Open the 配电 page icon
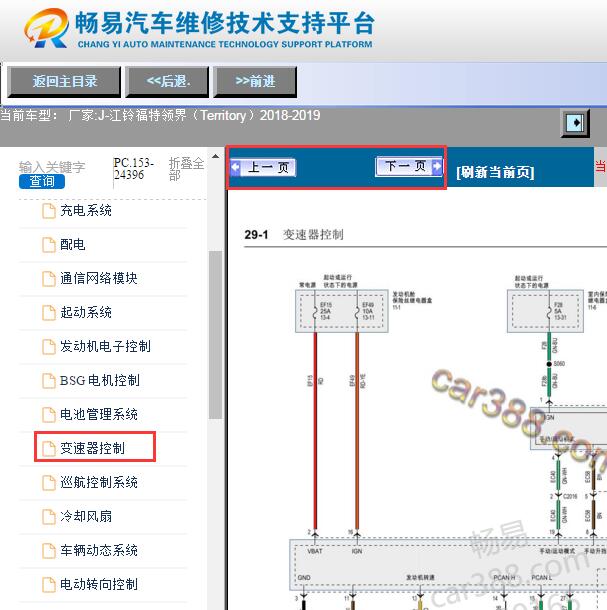The height and width of the screenshot is (610, 607). coord(49,245)
